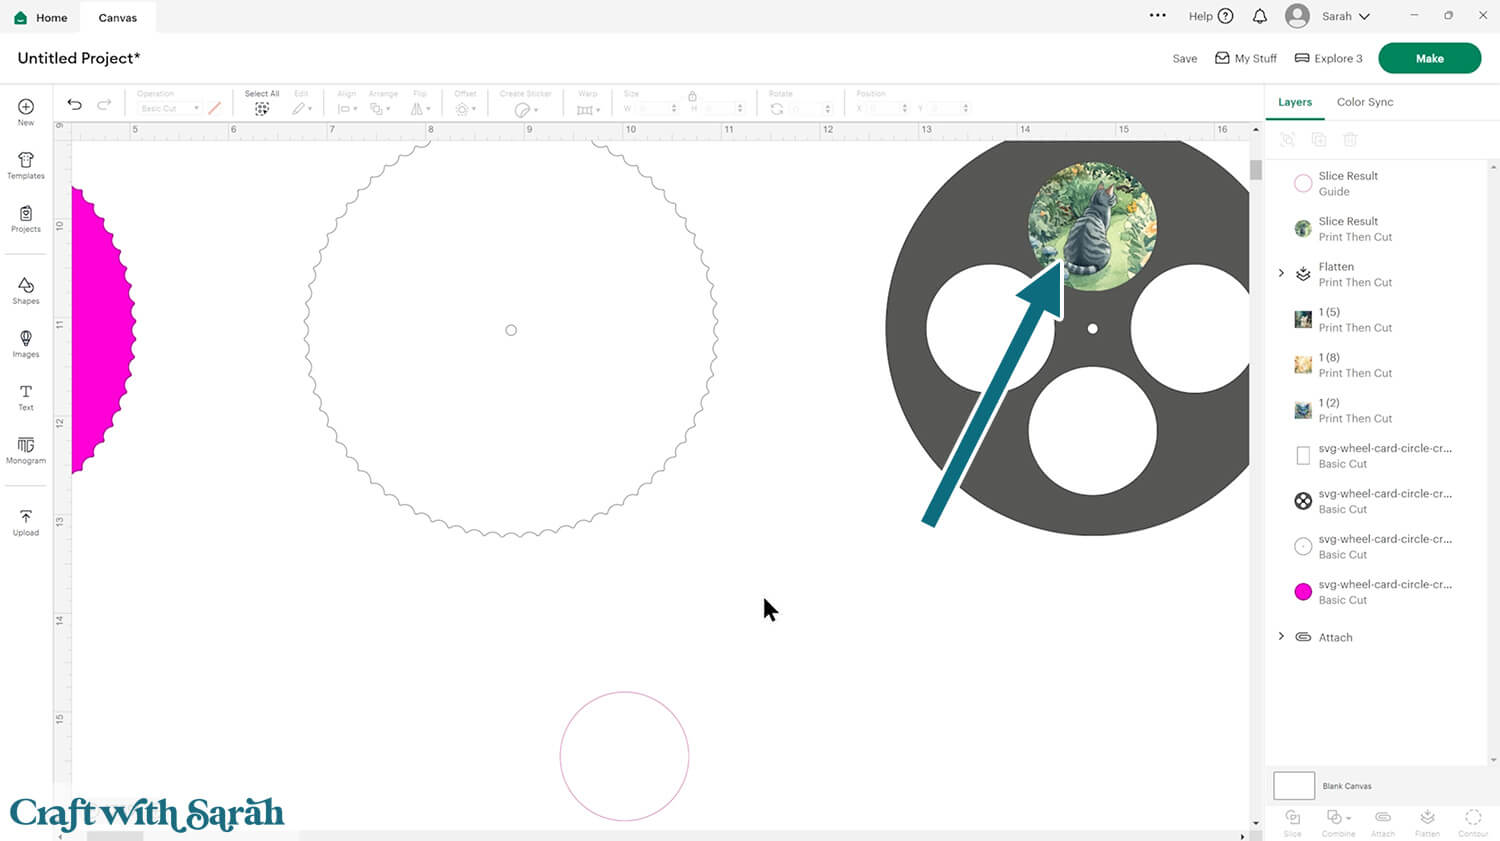Click the Duplicate layer icon
The width and height of the screenshot is (1500, 841).
1319,140
